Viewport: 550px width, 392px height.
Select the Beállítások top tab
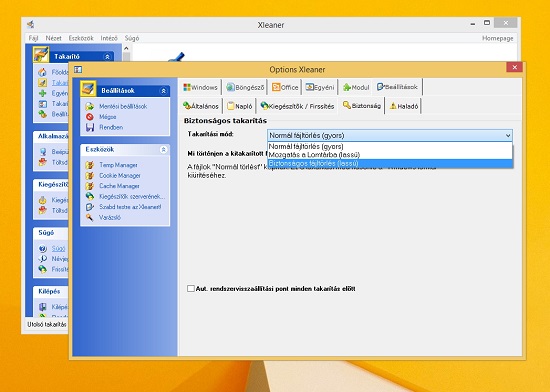pos(397,87)
